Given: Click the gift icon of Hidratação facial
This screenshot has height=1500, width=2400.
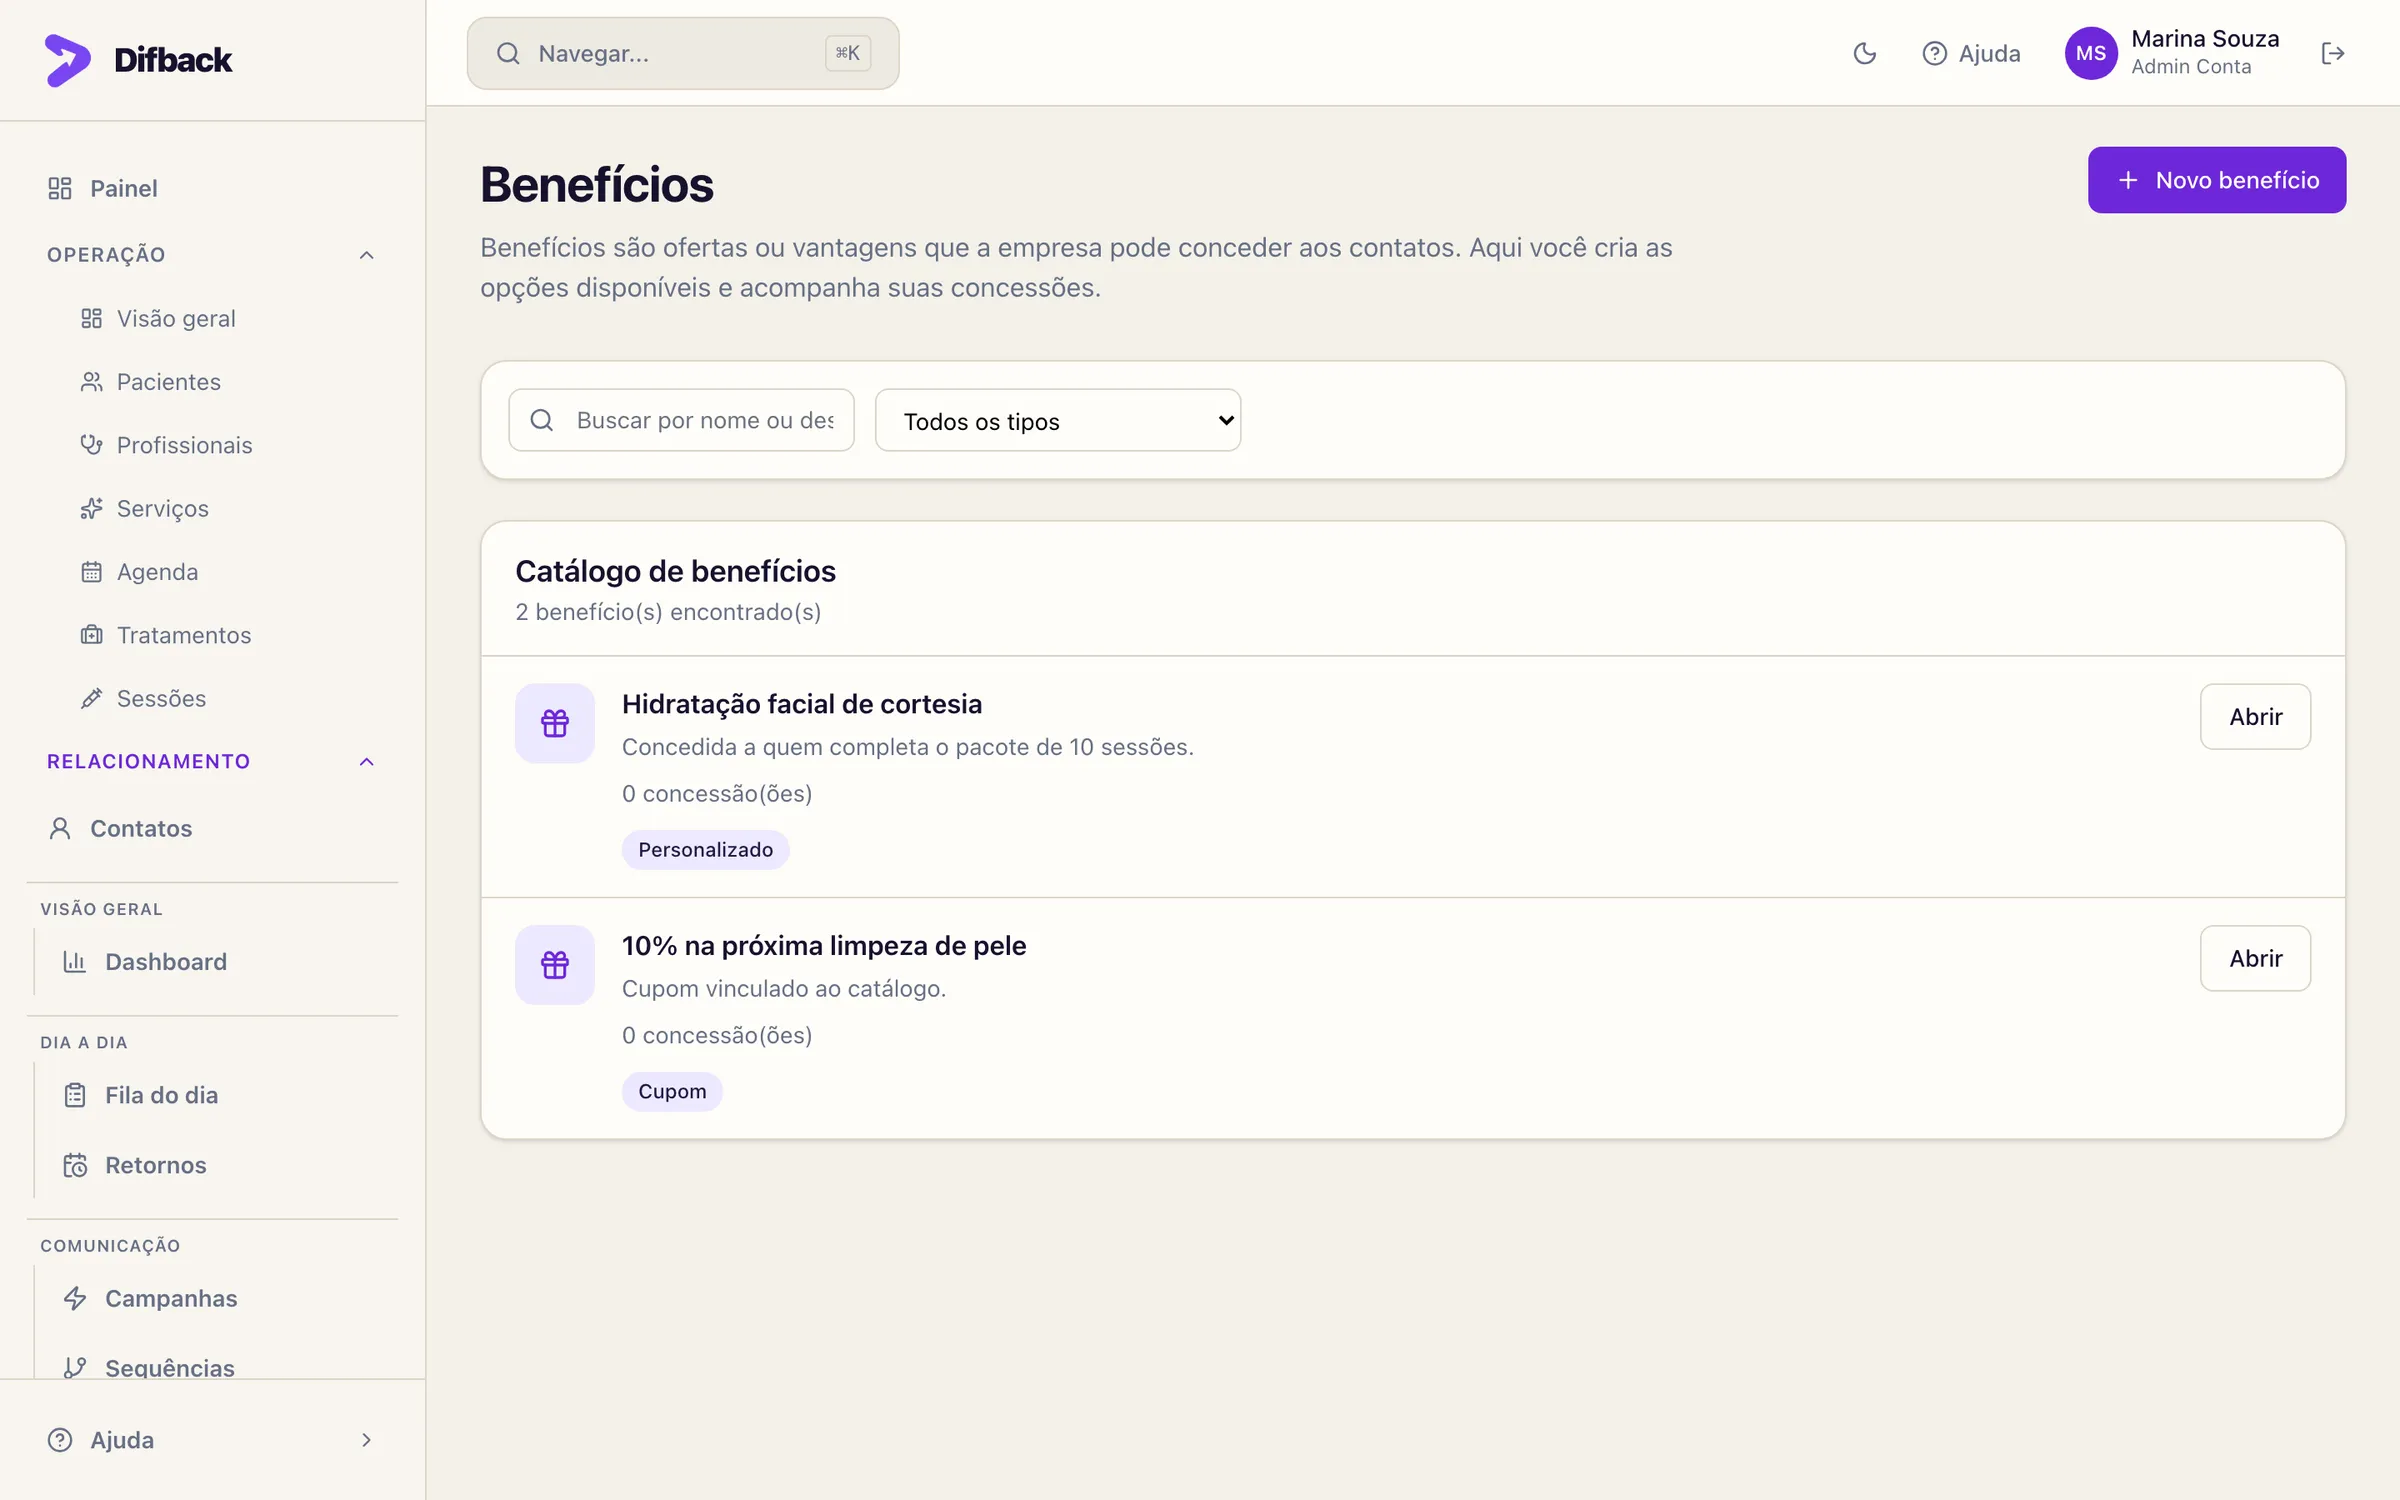Looking at the screenshot, I should (555, 723).
